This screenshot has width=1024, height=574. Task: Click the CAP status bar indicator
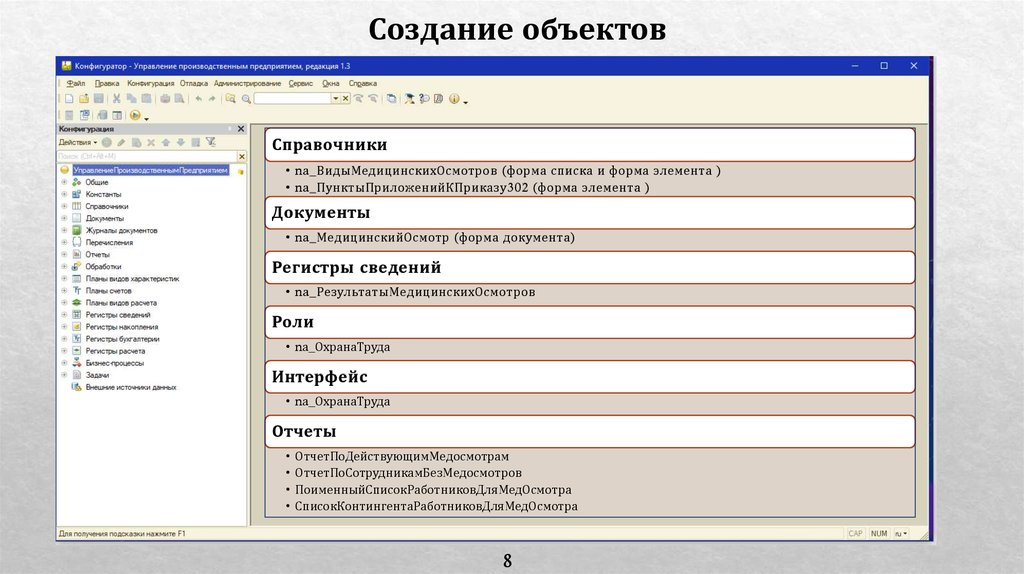[x=856, y=534]
